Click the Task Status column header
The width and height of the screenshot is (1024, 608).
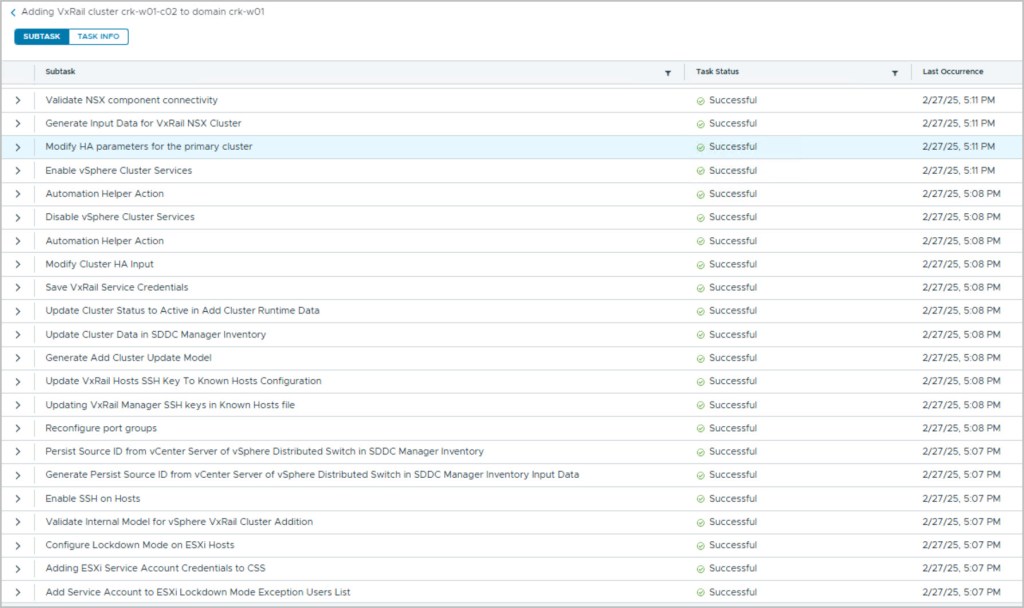click(717, 72)
